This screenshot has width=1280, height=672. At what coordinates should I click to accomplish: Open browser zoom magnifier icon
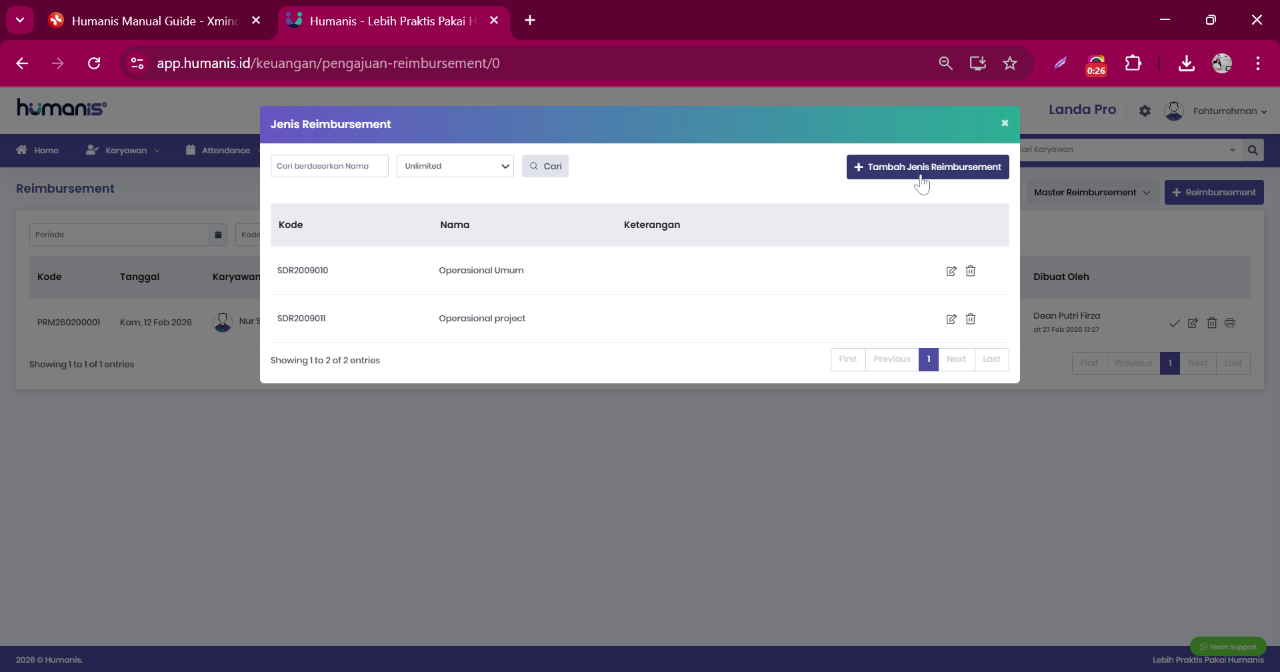[945, 63]
